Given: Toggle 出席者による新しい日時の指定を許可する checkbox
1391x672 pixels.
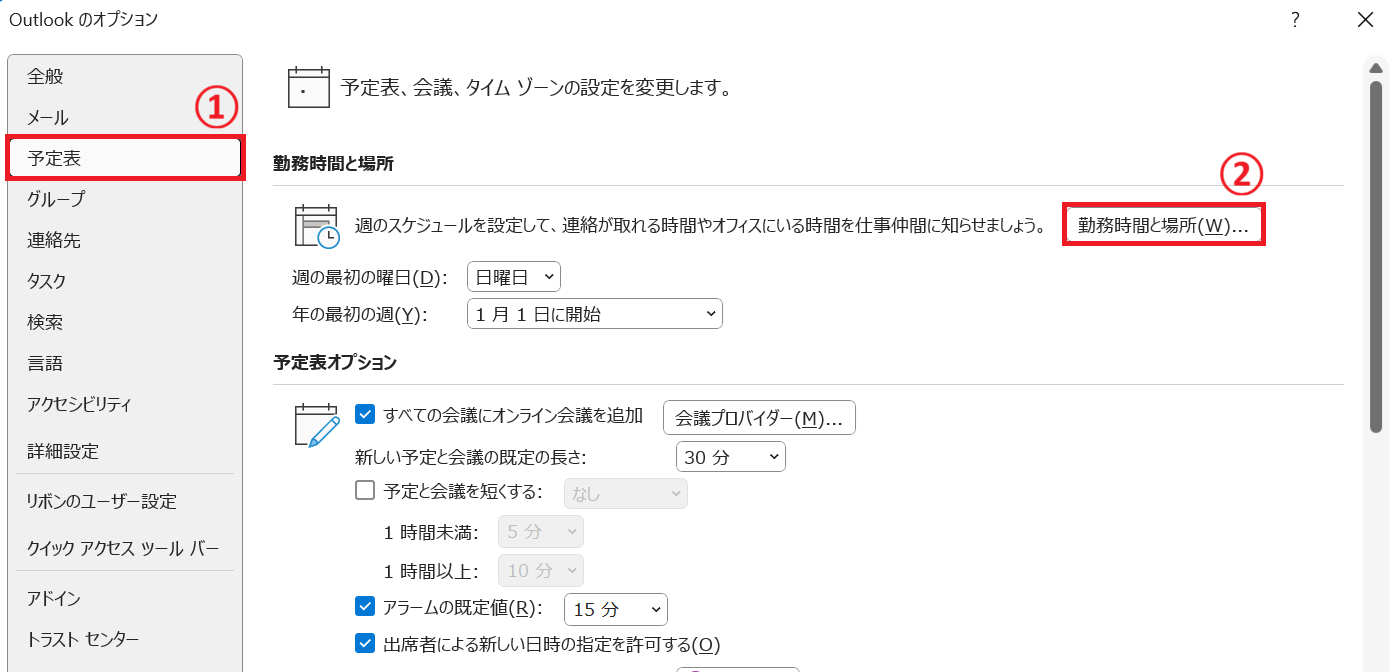Looking at the screenshot, I should pos(365,643).
